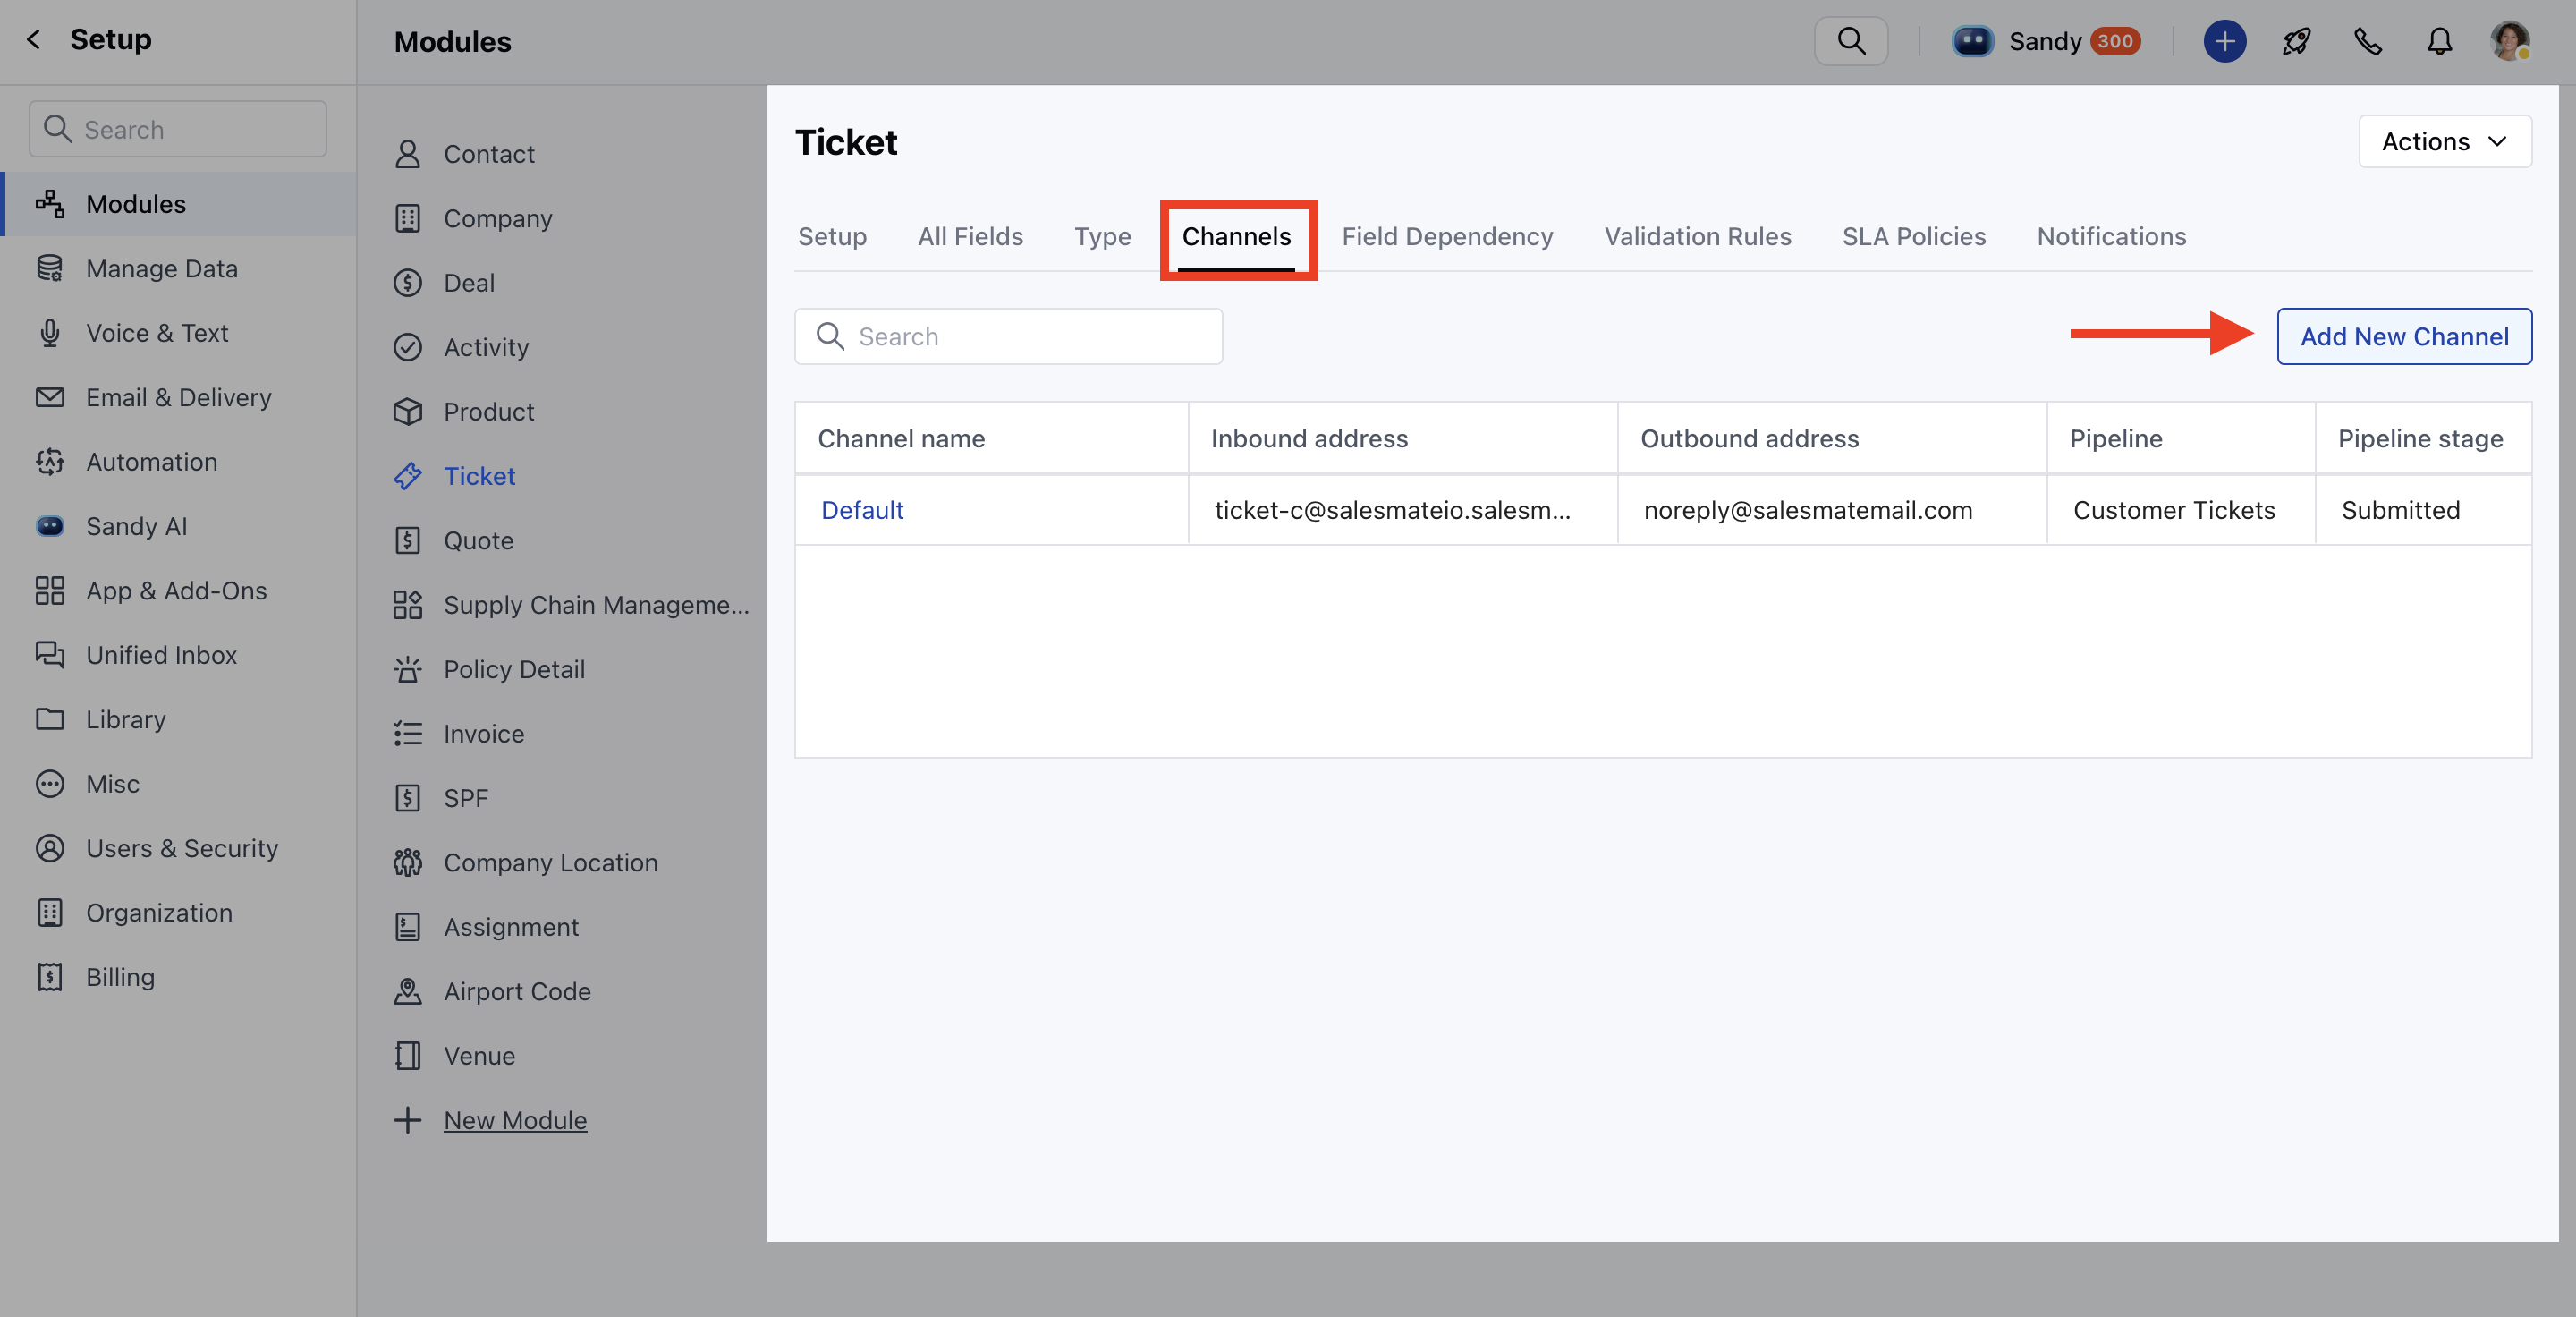This screenshot has width=2576, height=1317.
Task: Click the Email & Delivery envelope icon
Action: click(x=50, y=397)
